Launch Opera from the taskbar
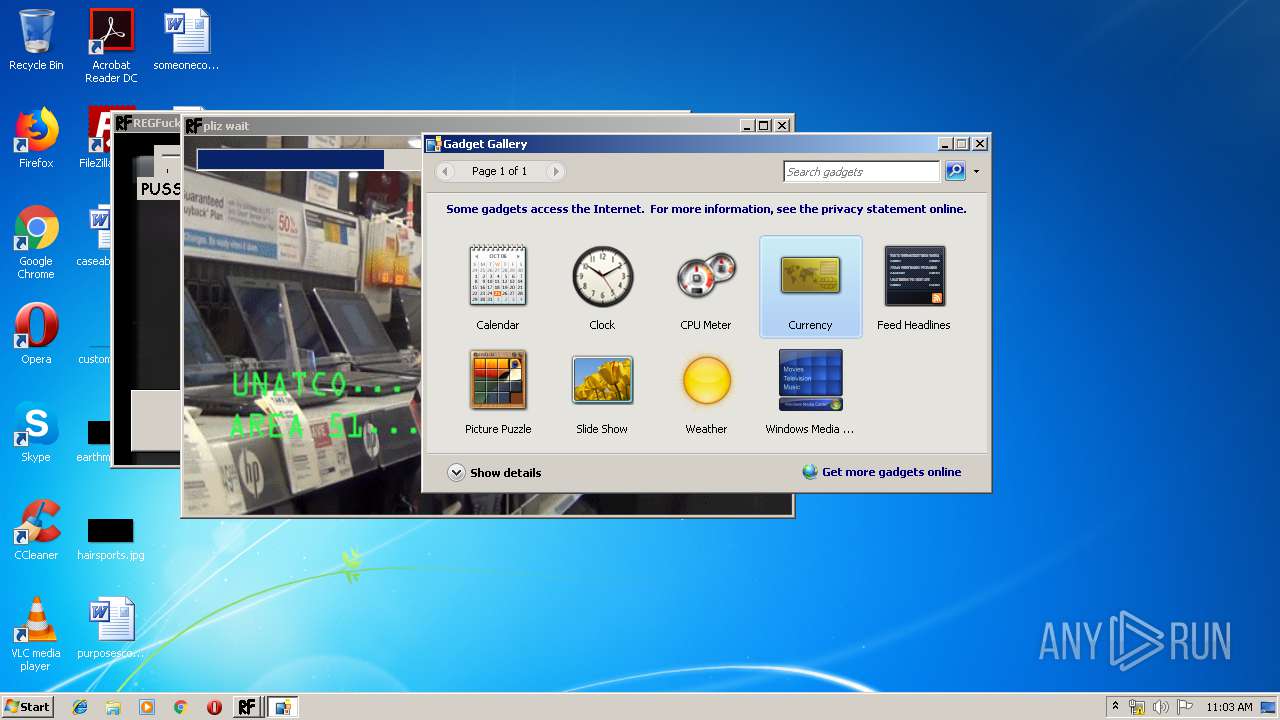 [214, 707]
